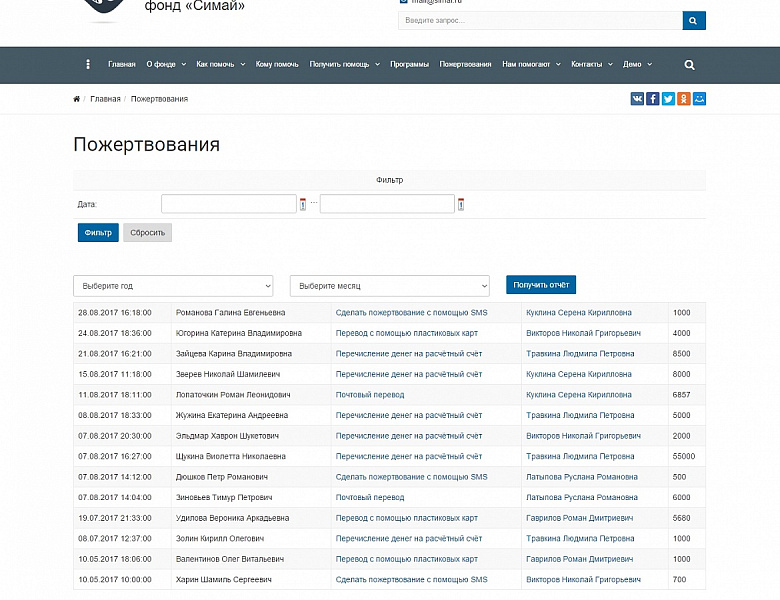Expand the 'О фонде' menu
The width and height of the screenshot is (780, 600).
point(165,65)
